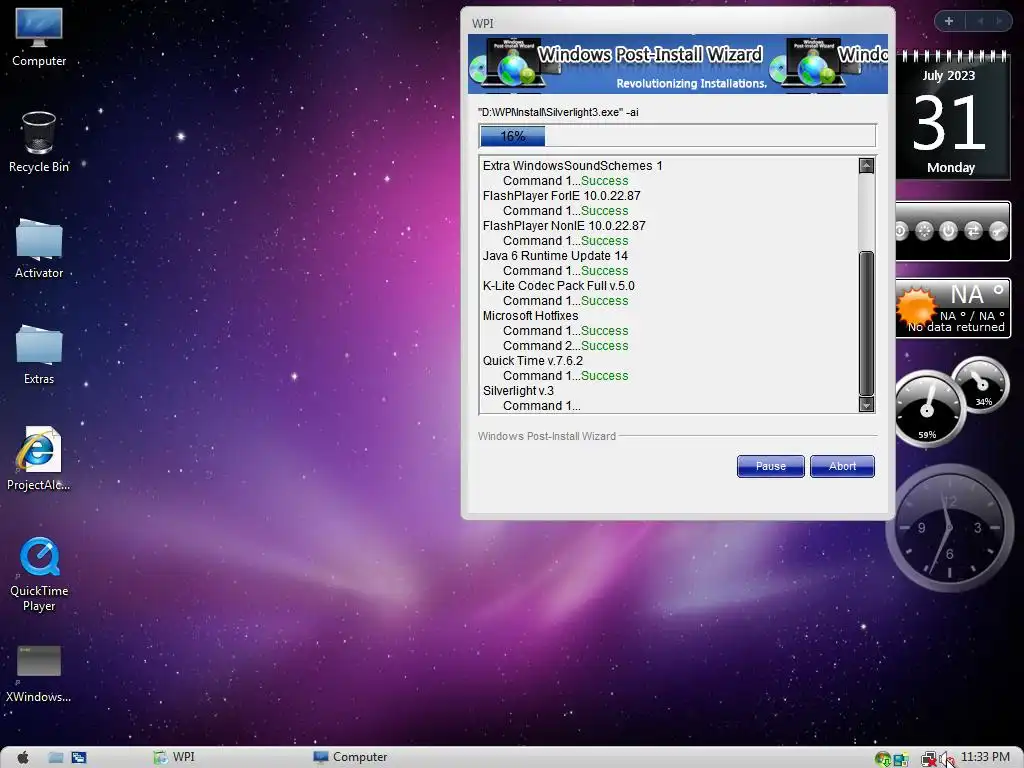Click the key lock icon in the gadget
The width and height of the screenshot is (1024, 768).
point(998,231)
